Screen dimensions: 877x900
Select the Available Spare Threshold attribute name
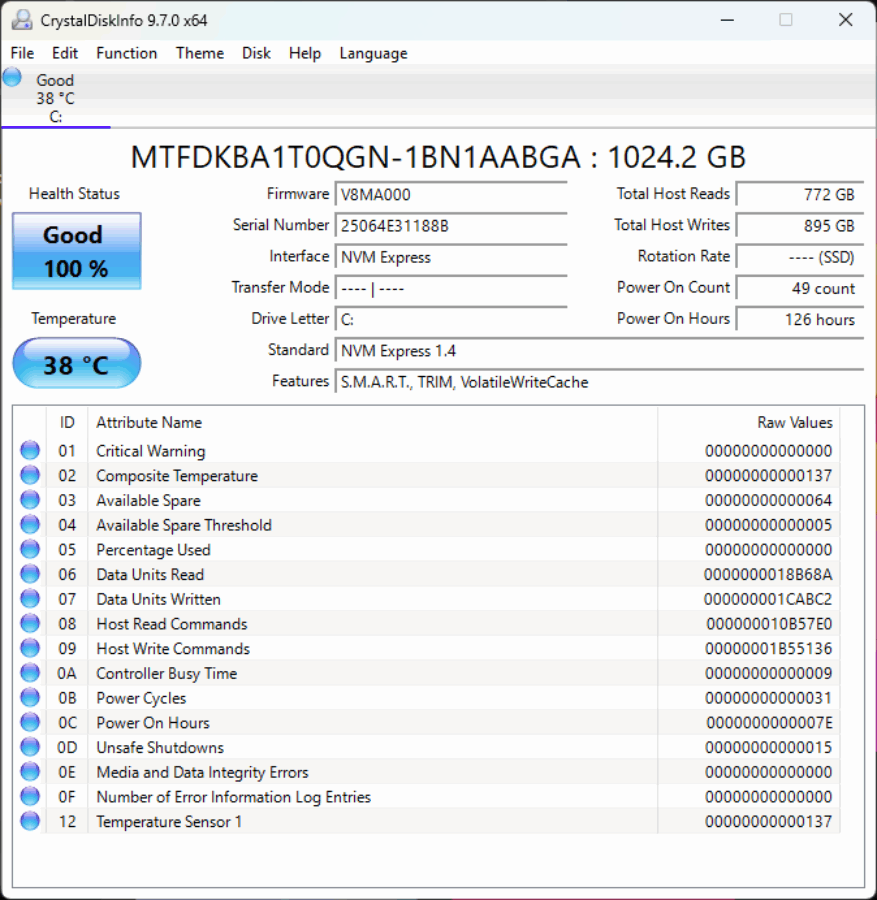[184, 525]
